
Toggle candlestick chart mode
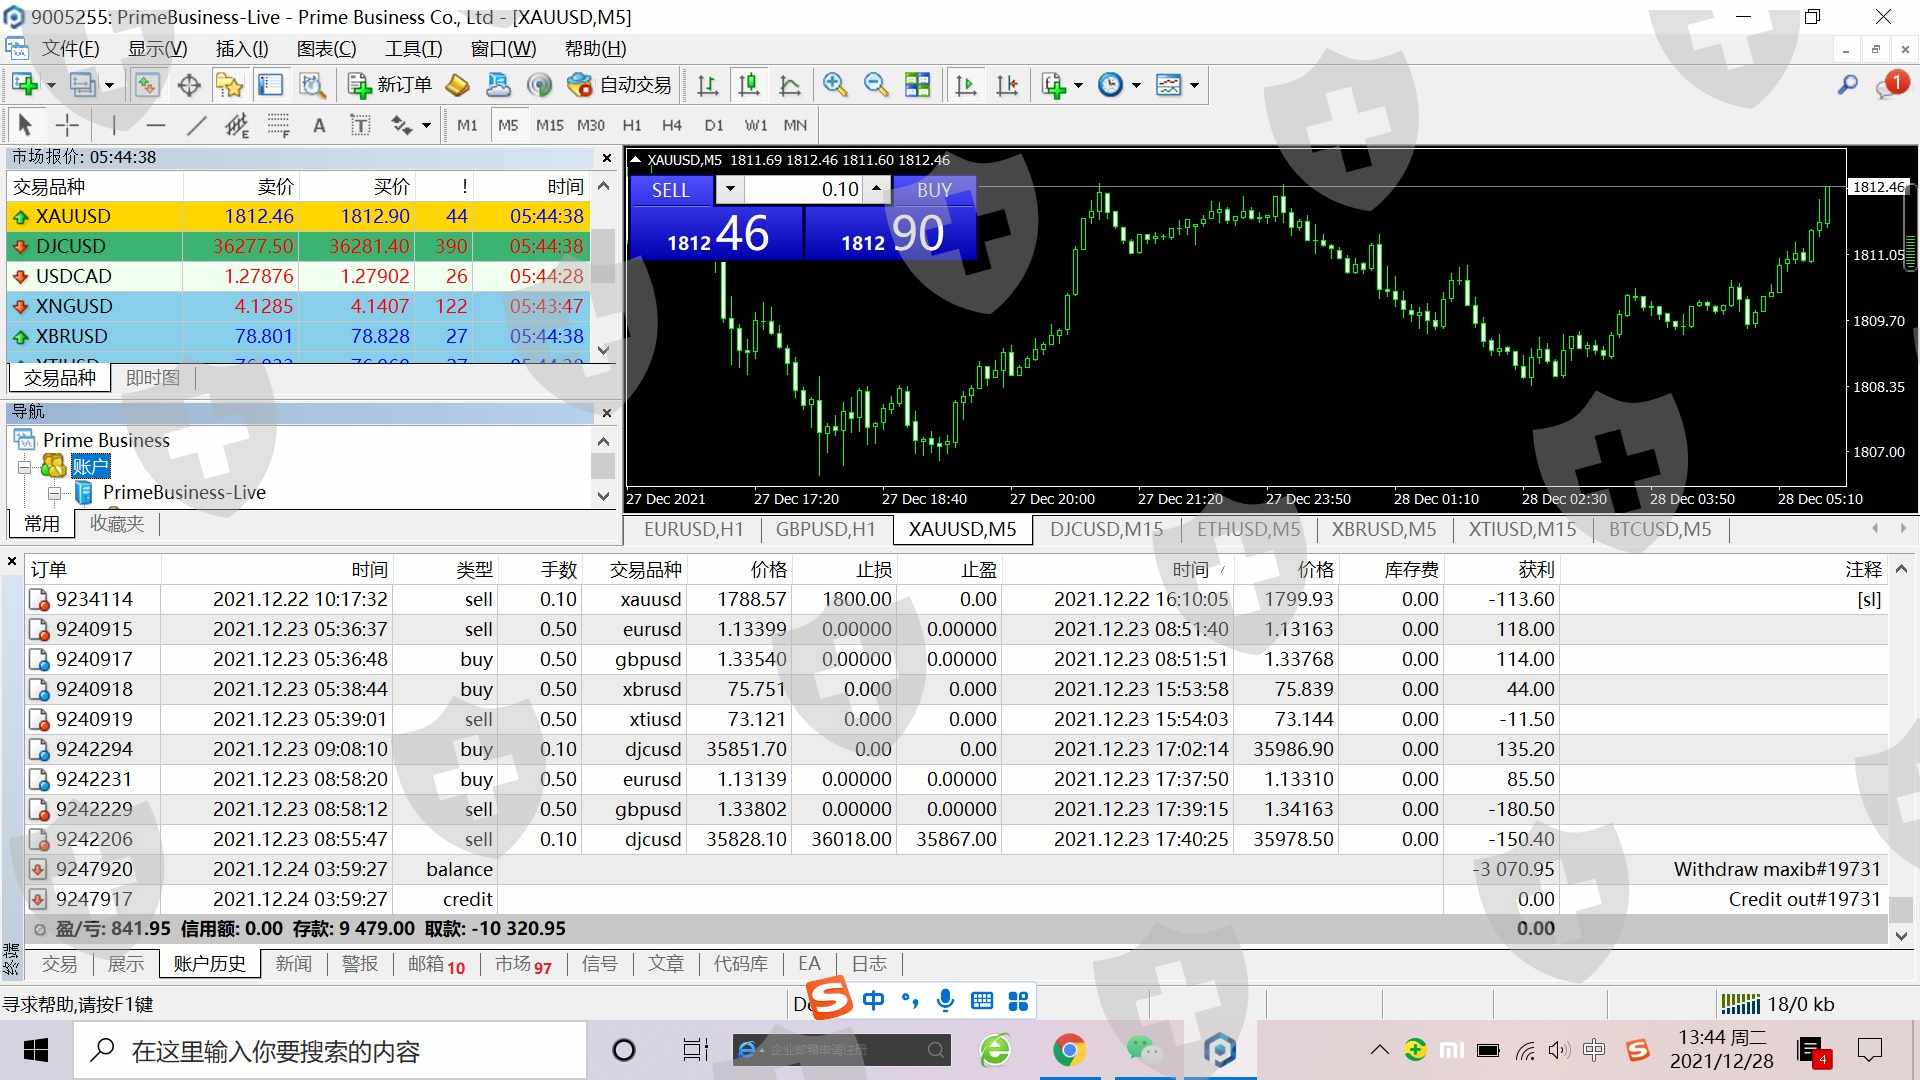click(x=748, y=85)
